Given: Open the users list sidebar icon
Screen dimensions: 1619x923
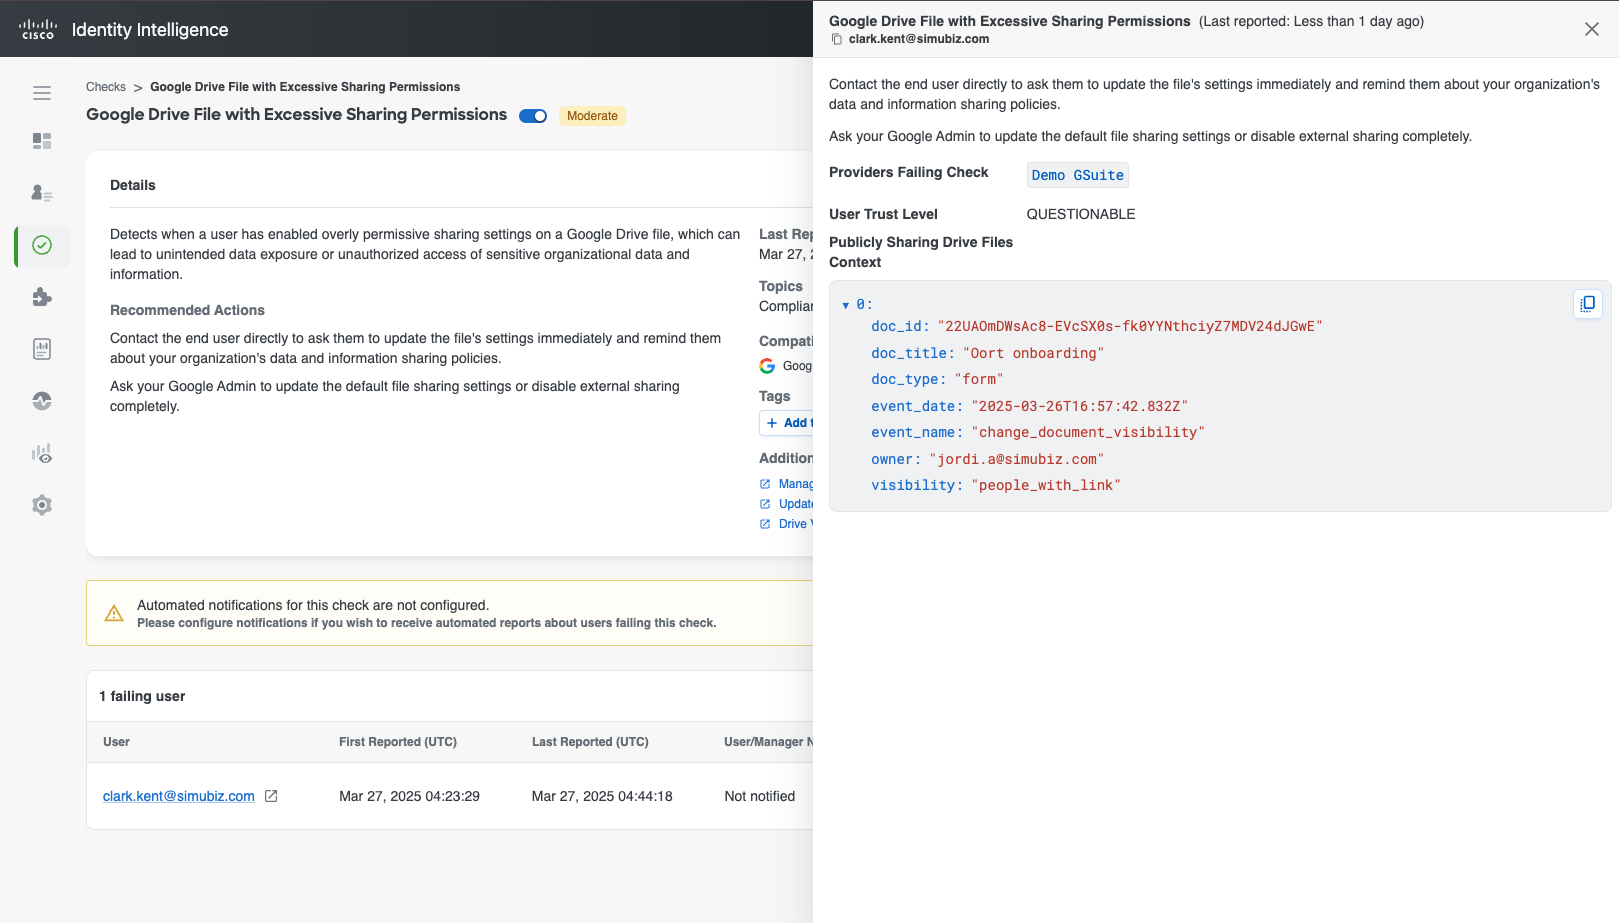Looking at the screenshot, I should pyautogui.click(x=42, y=193).
